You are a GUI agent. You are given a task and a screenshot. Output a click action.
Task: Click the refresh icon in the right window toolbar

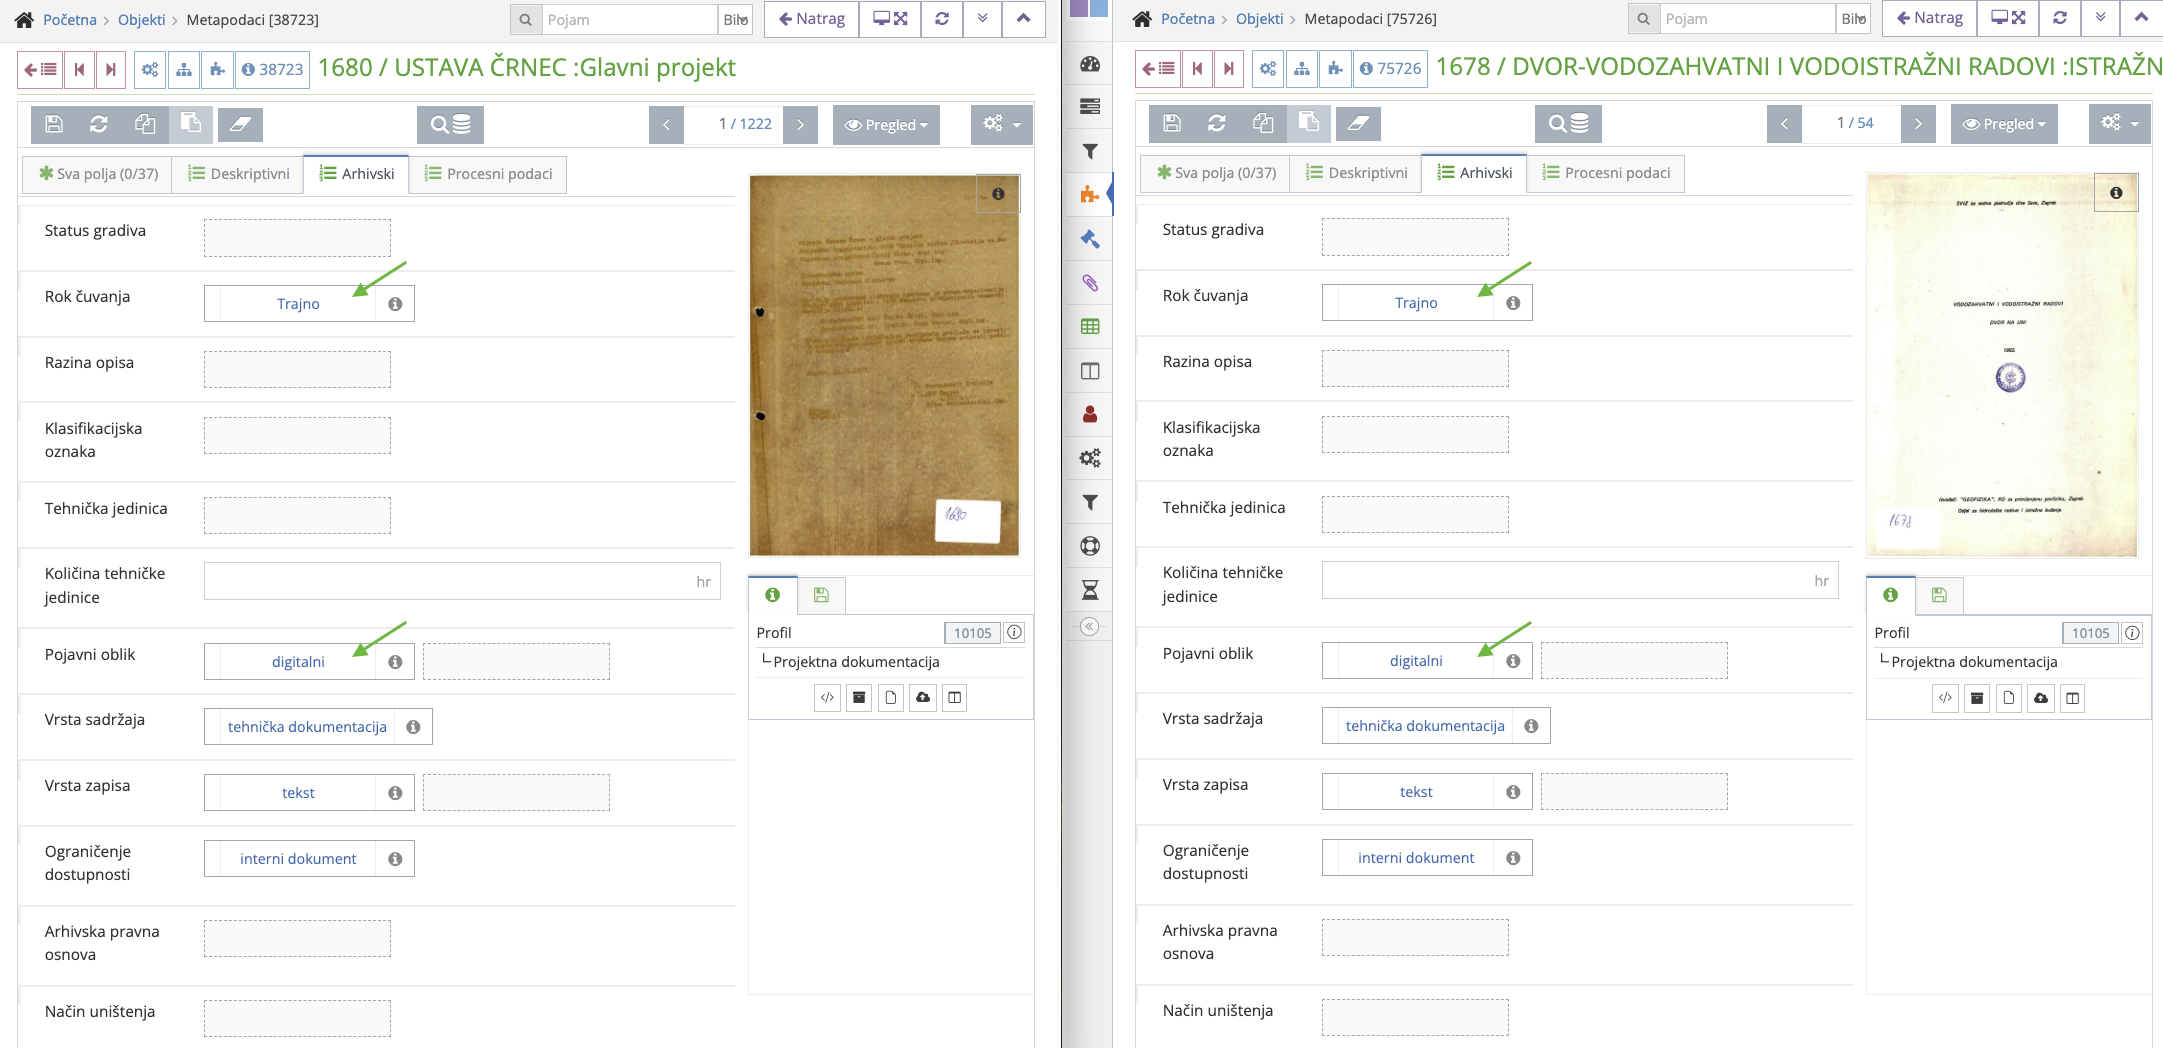[1216, 123]
